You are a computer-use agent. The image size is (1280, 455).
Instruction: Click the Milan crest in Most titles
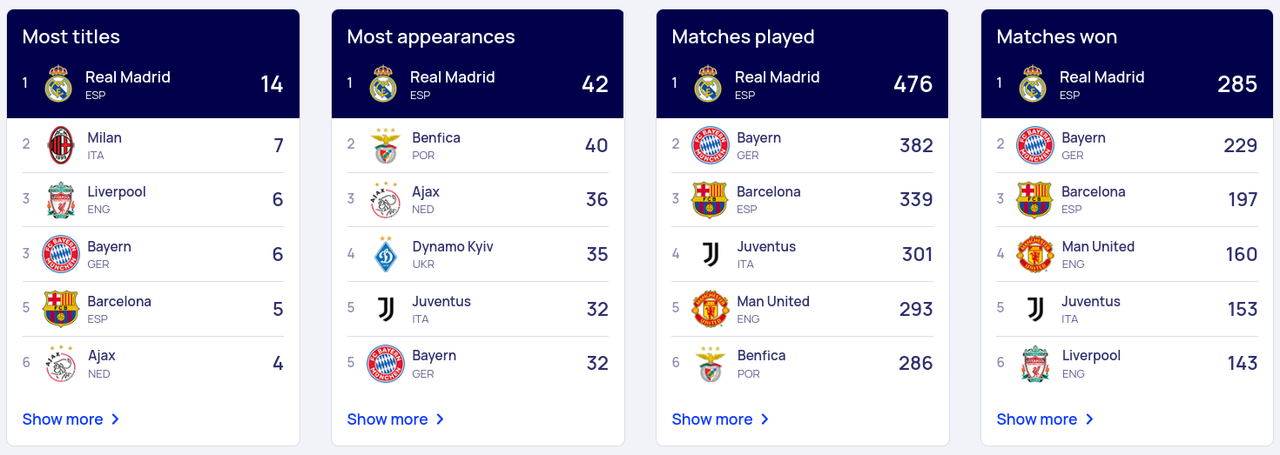[x=61, y=146]
